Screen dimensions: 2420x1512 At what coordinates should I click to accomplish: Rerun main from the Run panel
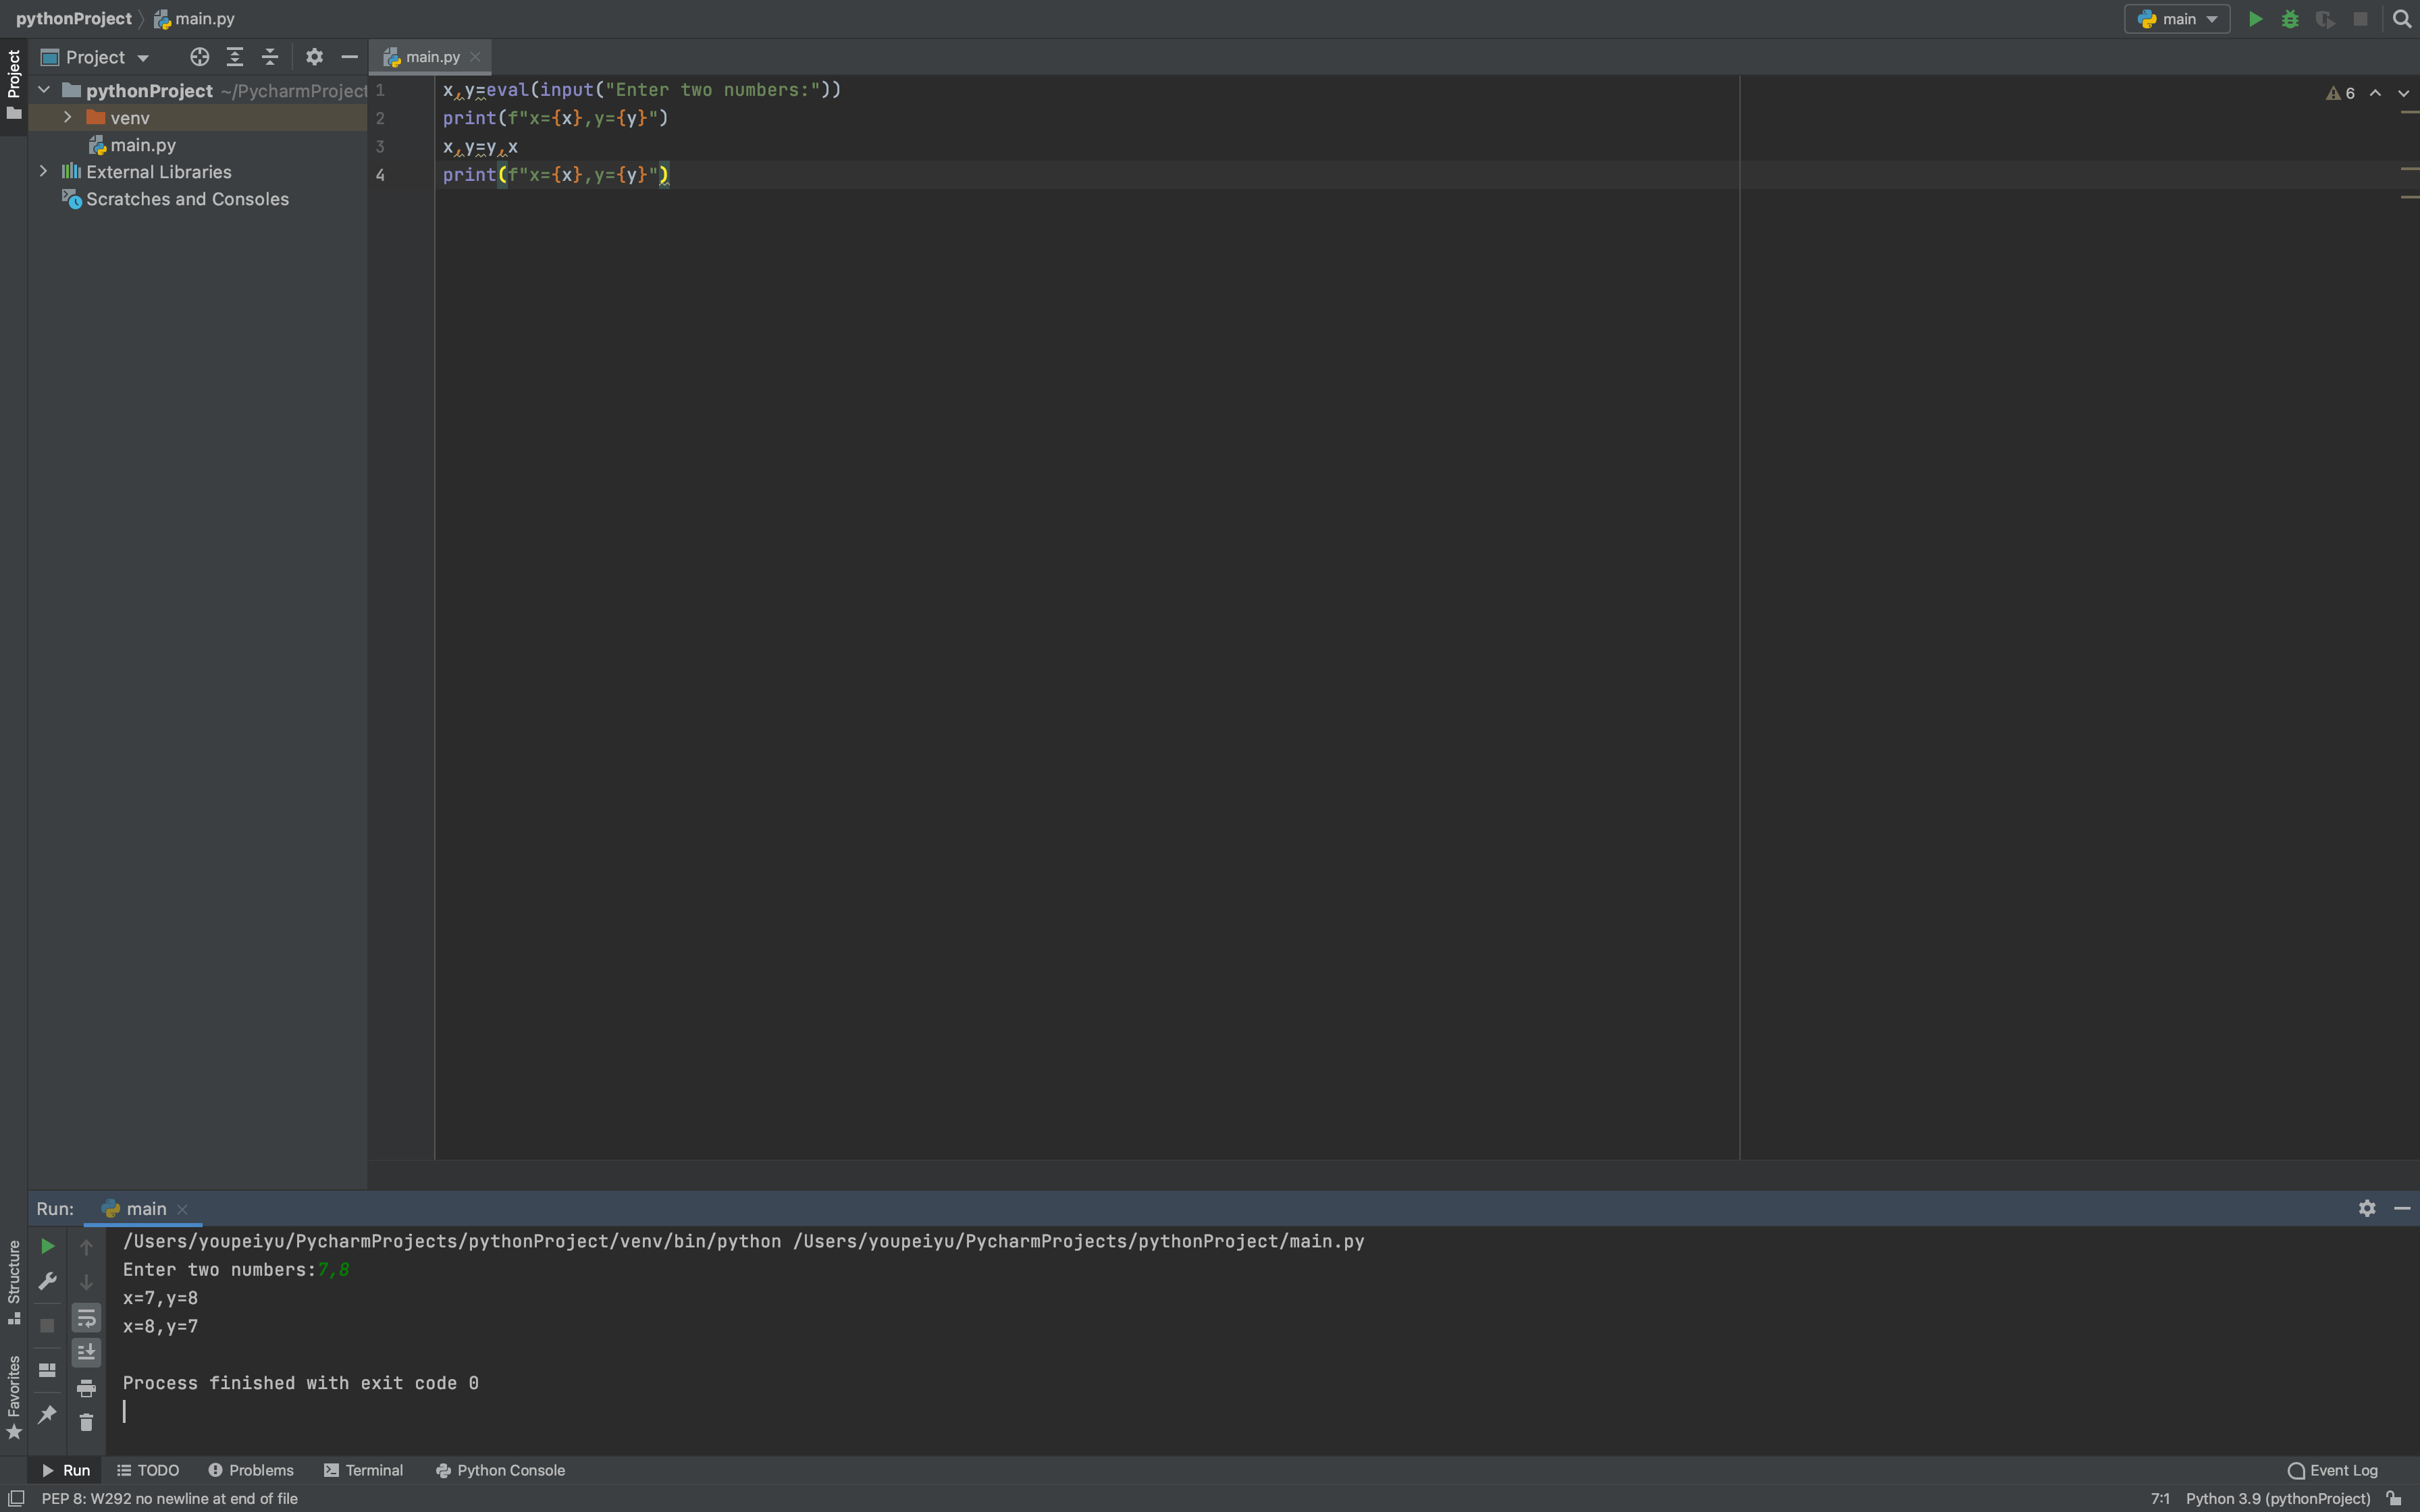click(47, 1246)
